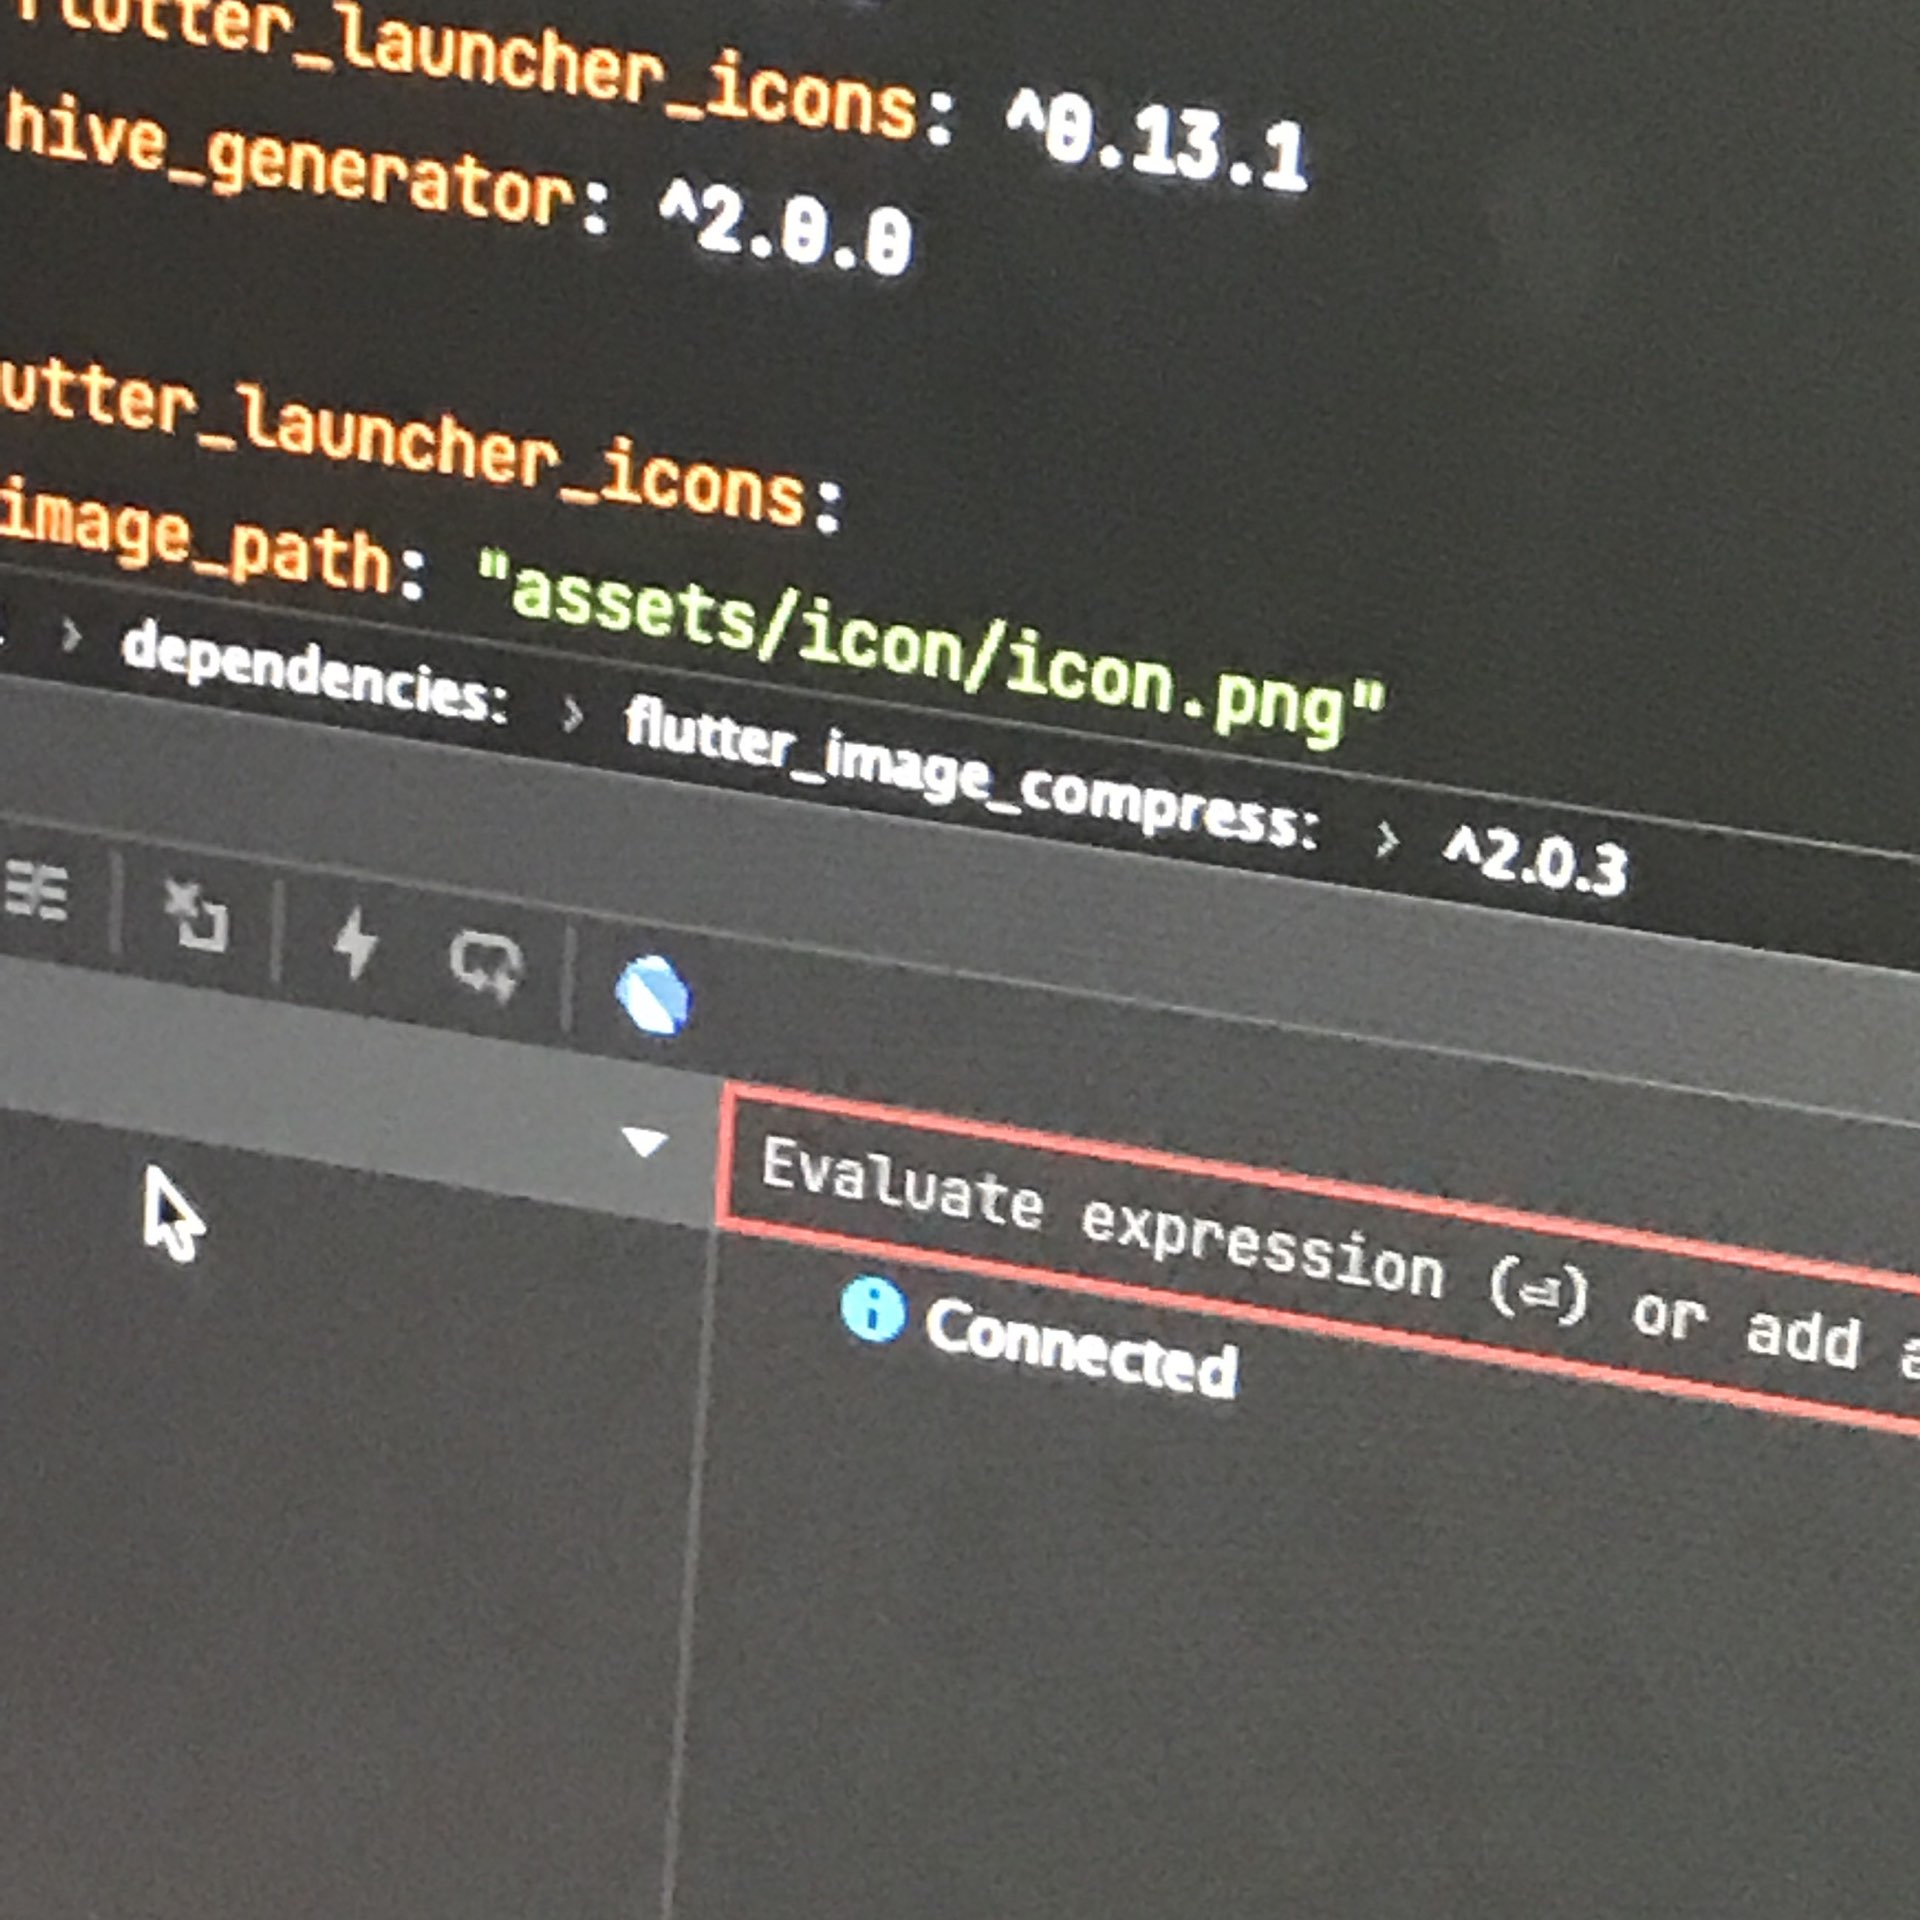
Task: Click the assets/icon/icon.png path string
Action: click(930, 648)
